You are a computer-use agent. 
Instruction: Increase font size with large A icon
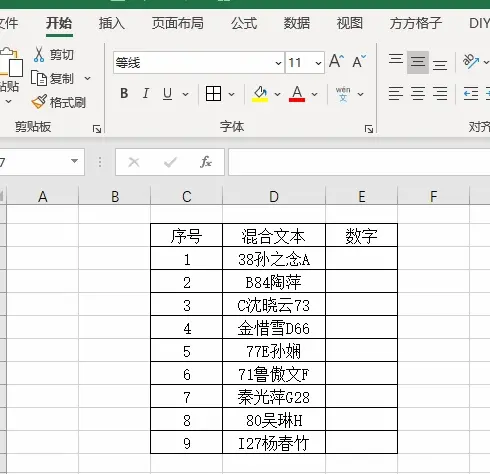coord(336,61)
